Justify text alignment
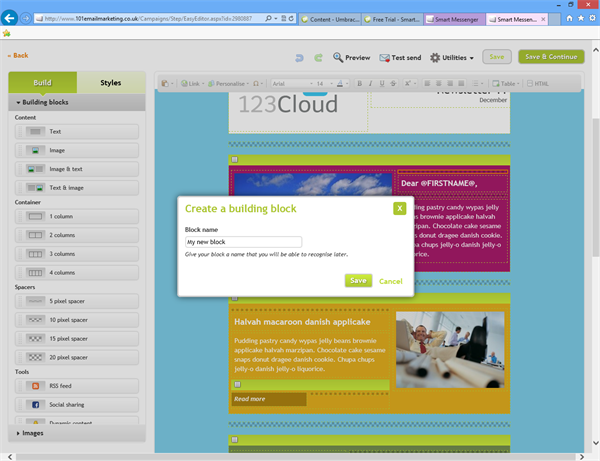The width and height of the screenshot is (600, 461). [x=461, y=83]
